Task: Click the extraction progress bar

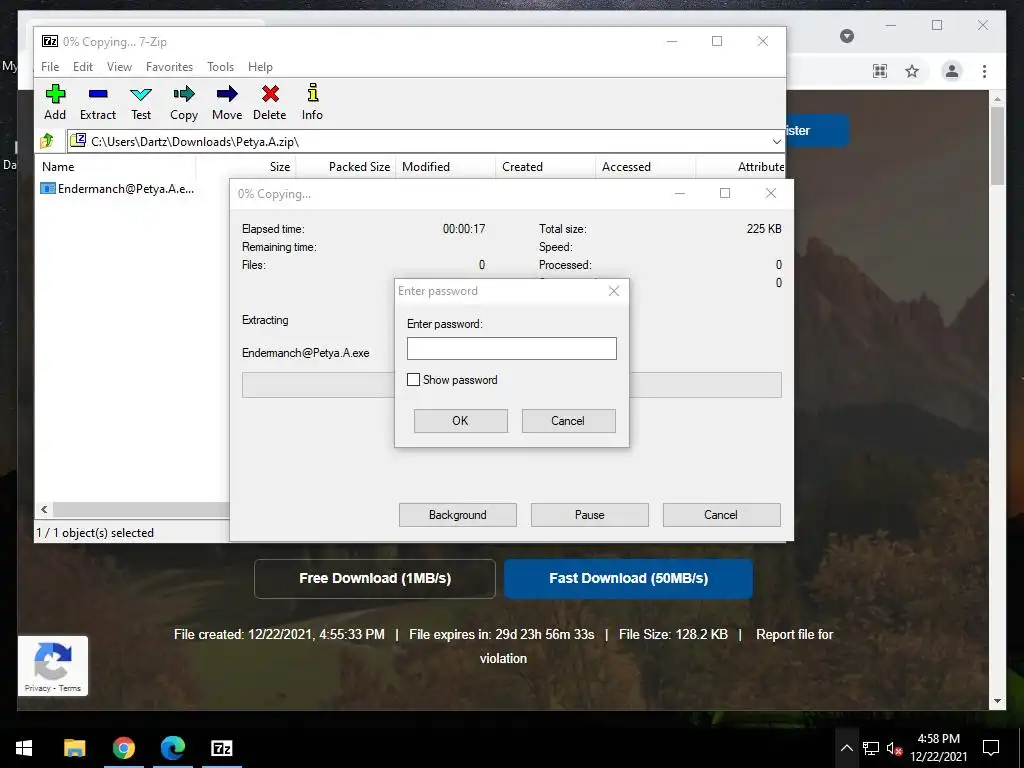Action: pos(511,385)
